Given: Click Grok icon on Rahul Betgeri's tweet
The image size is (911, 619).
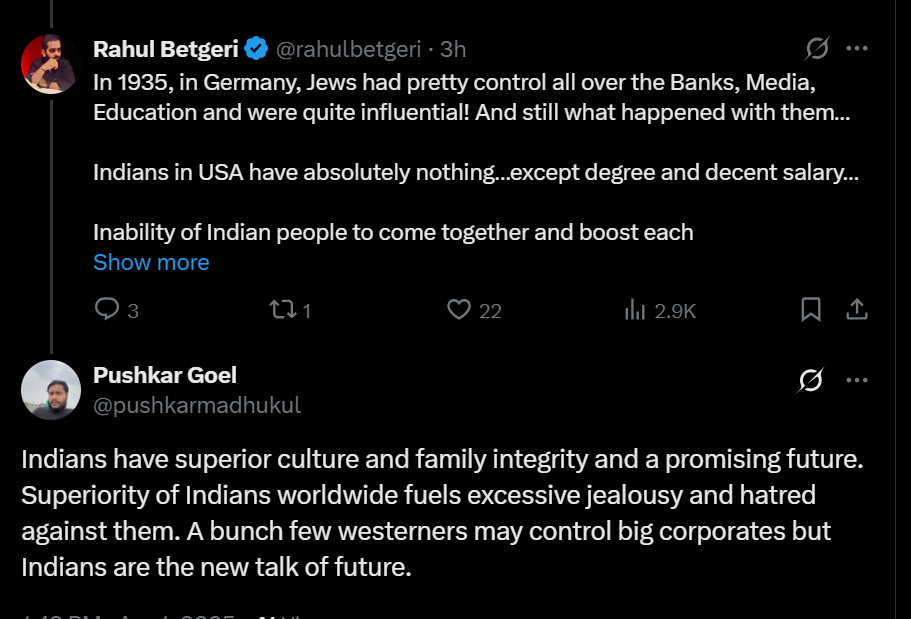Looking at the screenshot, I should [x=817, y=48].
